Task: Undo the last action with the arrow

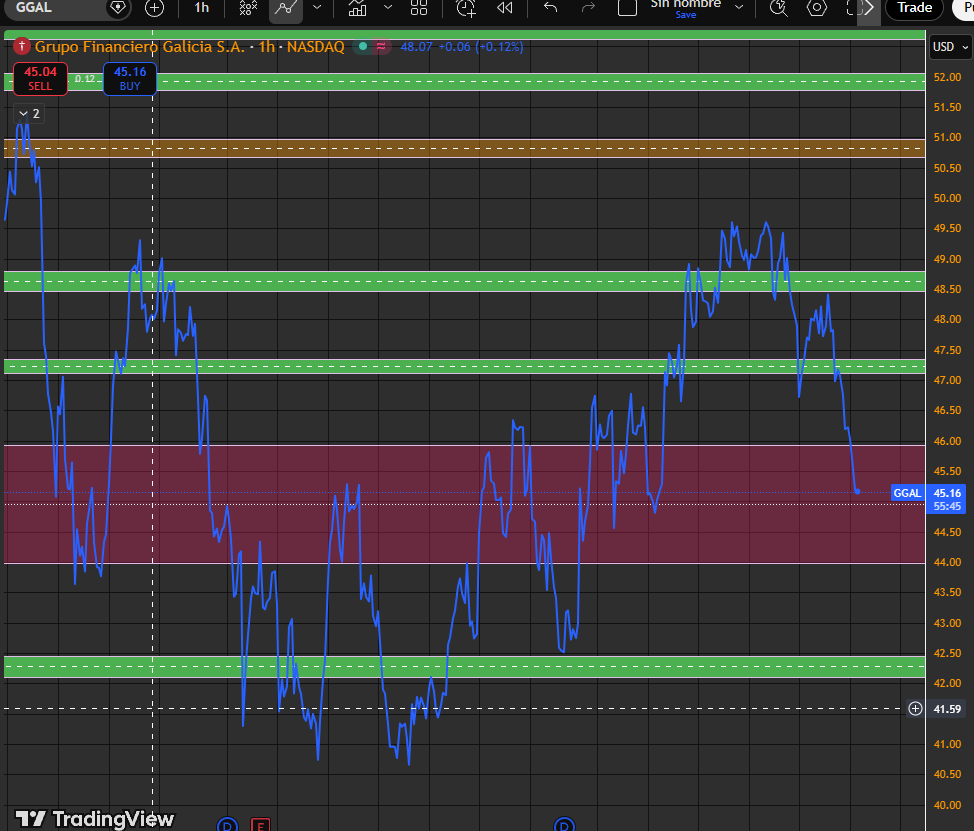Action: click(550, 8)
